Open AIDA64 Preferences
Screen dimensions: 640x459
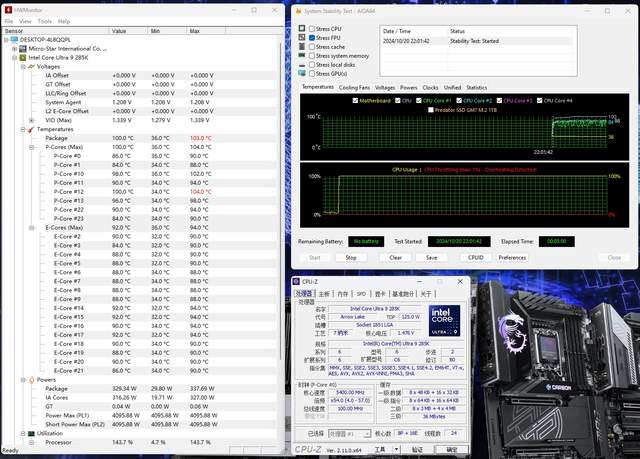tap(512, 258)
